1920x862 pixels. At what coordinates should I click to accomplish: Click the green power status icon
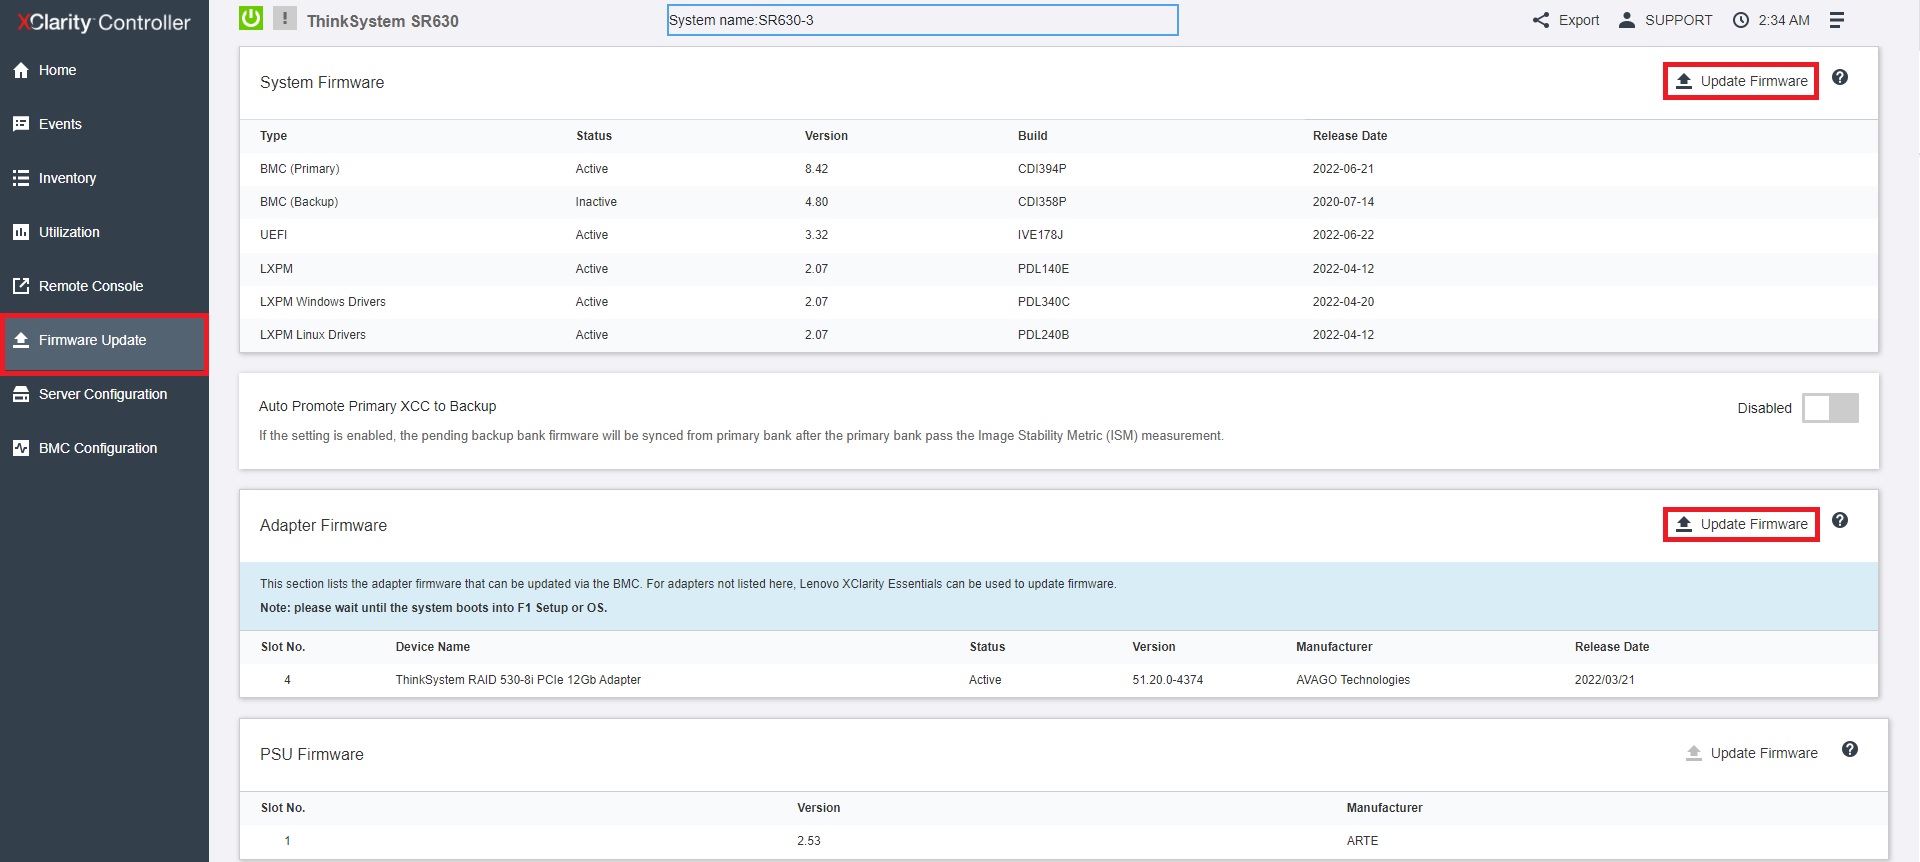pos(251,18)
